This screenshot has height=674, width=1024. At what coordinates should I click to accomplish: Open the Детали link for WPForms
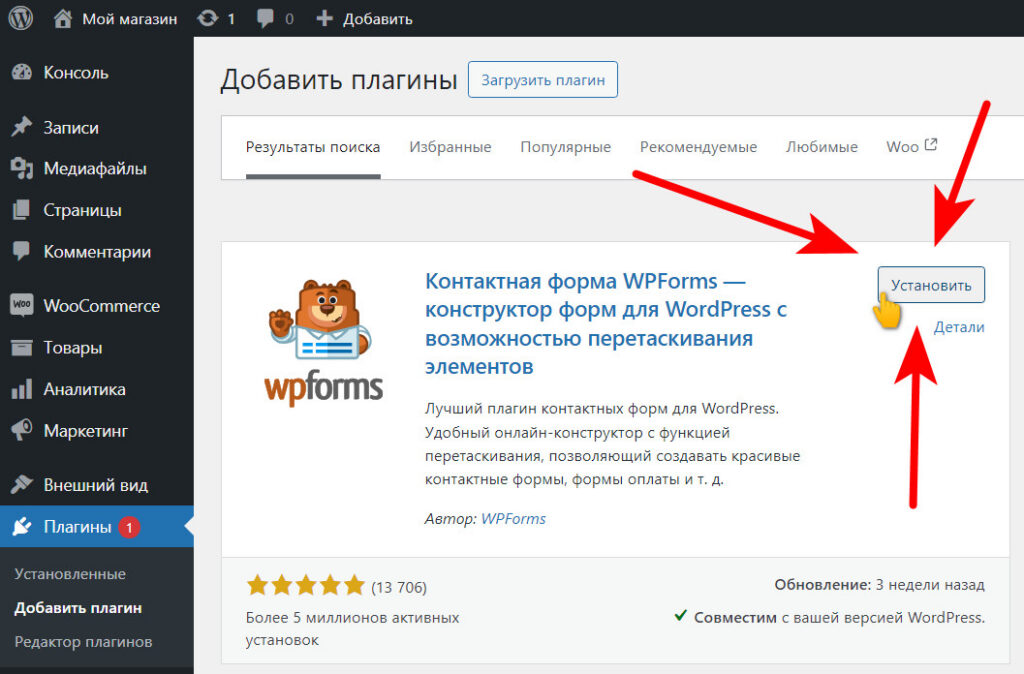pos(959,327)
